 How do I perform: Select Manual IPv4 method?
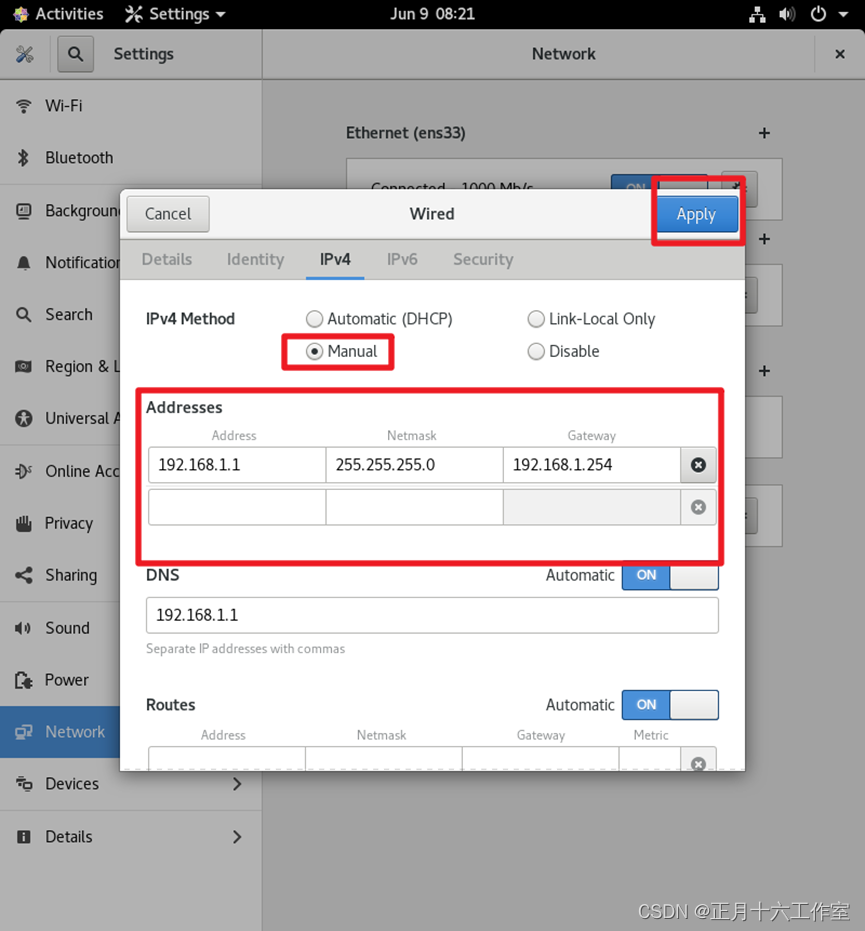(x=341, y=352)
